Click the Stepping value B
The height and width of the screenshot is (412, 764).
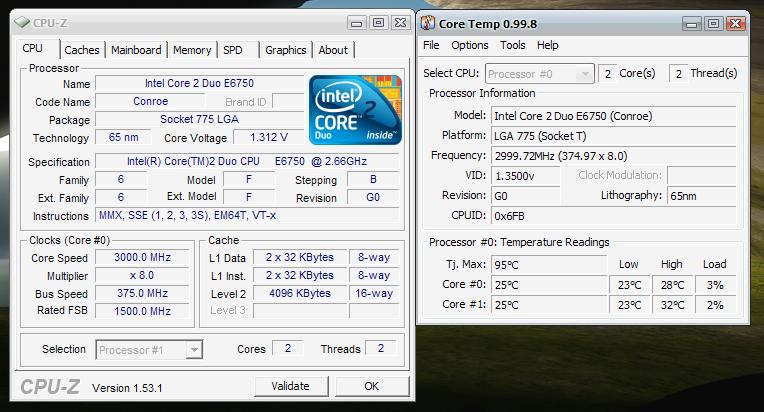[373, 179]
